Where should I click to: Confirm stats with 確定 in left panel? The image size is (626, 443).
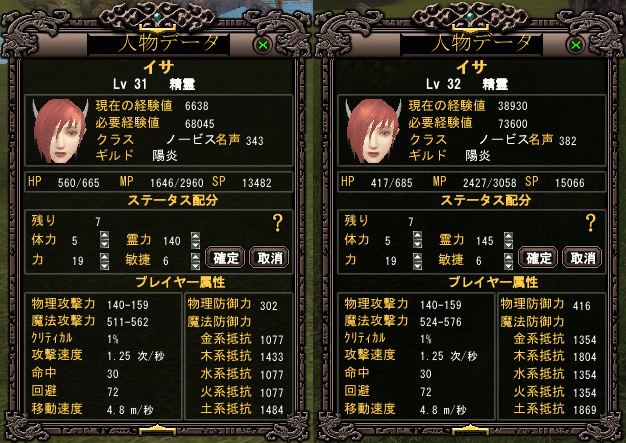pyautogui.click(x=225, y=257)
